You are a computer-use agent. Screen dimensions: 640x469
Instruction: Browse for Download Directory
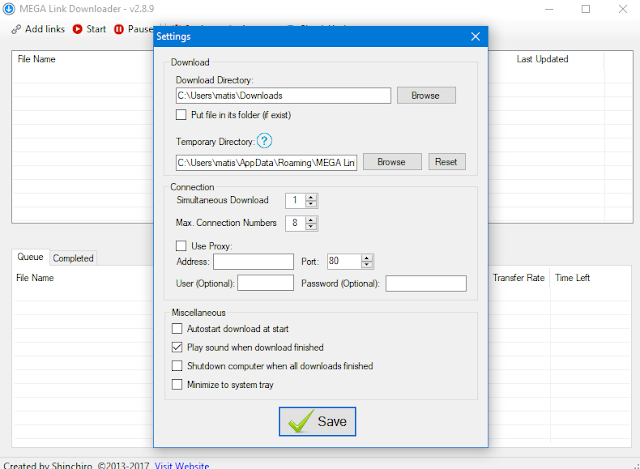pos(426,96)
